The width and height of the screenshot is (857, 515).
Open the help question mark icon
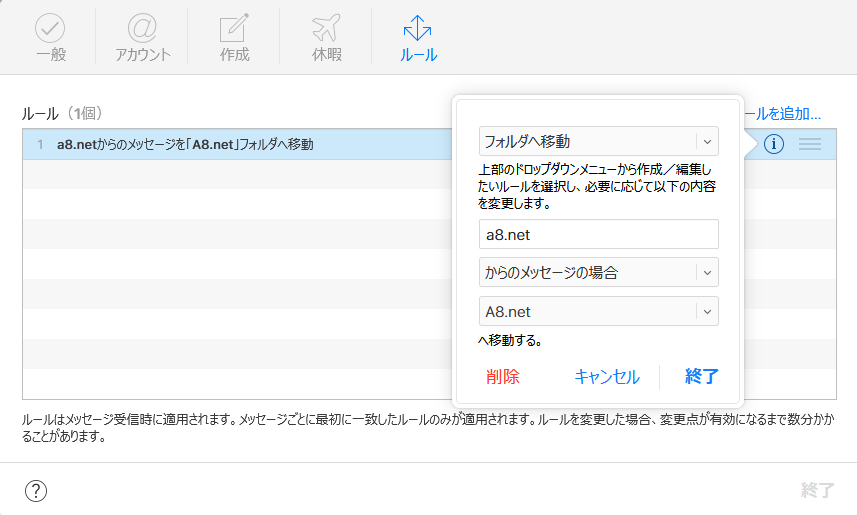coord(36,490)
